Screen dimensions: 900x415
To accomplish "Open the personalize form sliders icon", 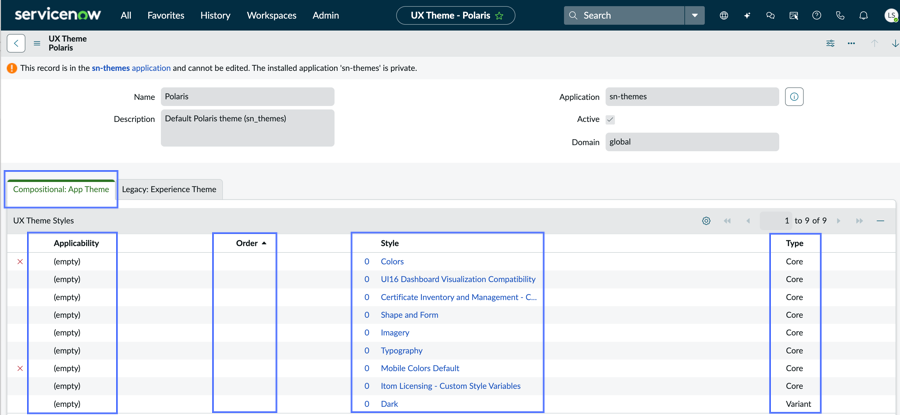I will (x=830, y=43).
